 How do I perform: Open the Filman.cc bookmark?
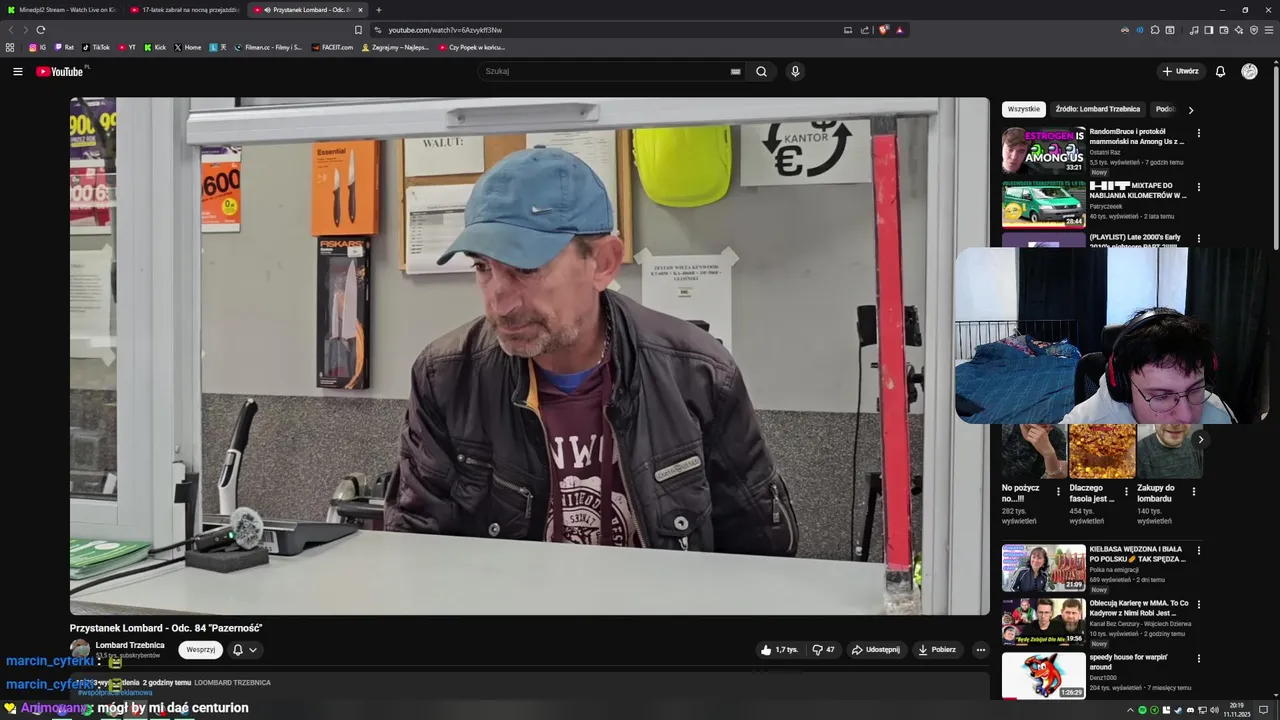(268, 47)
